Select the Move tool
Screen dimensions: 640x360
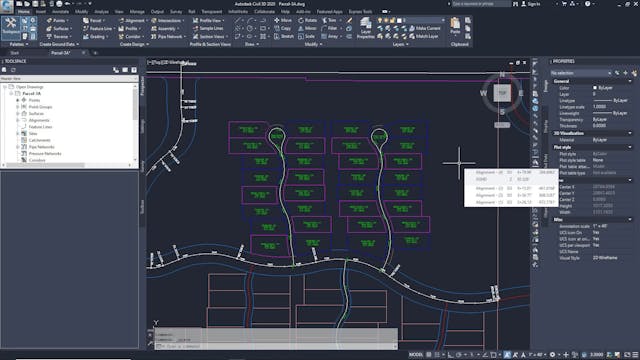[283, 20]
